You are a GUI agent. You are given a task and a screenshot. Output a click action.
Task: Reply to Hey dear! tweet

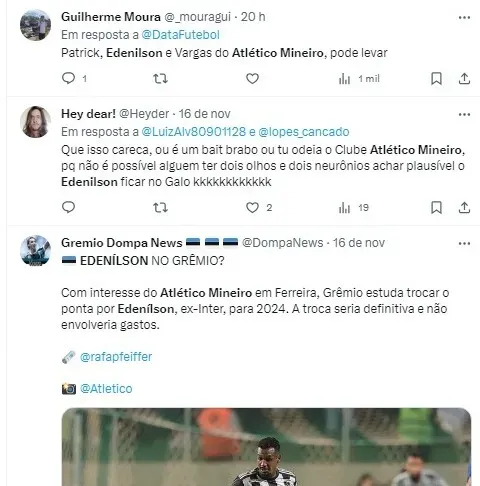69,207
